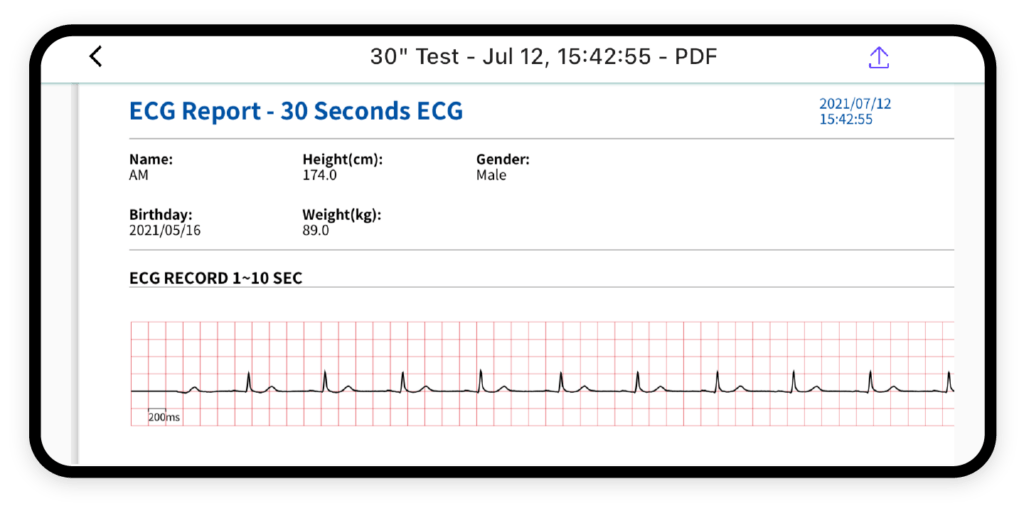Click the PDF title in header
Screen dimensions: 1024x511
pos(543,57)
